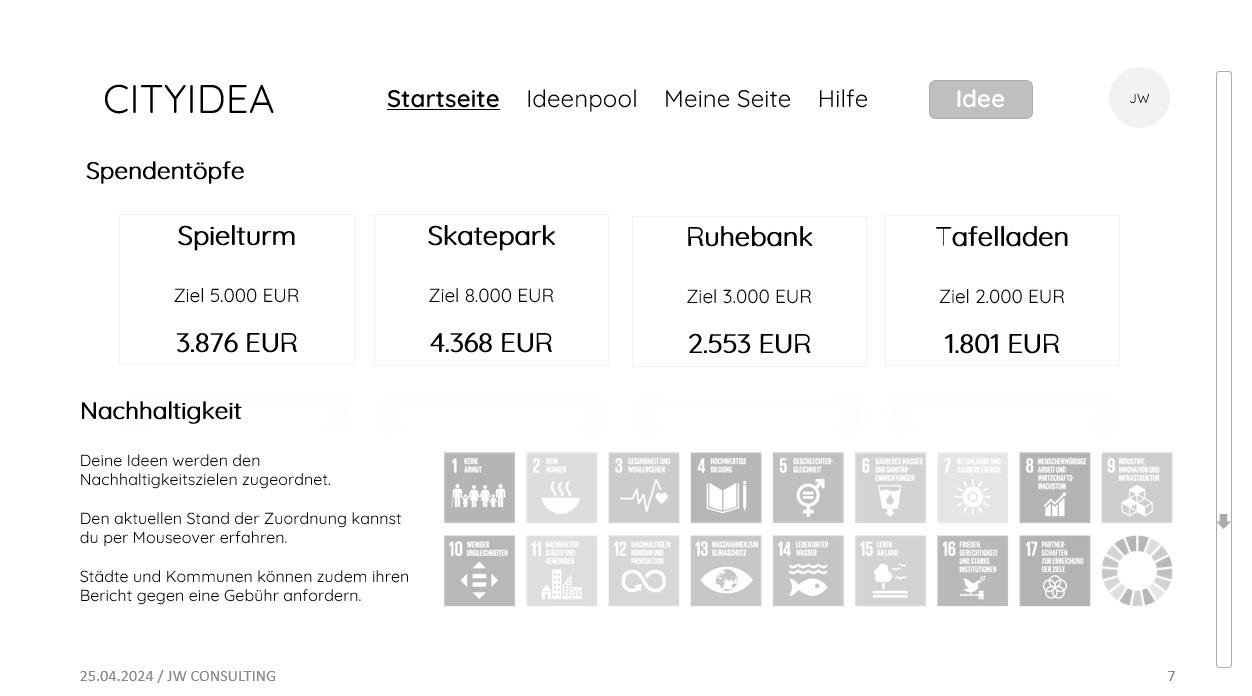Select the Startseite navigation link
Screen dimensions: 1252x696
point(443,99)
